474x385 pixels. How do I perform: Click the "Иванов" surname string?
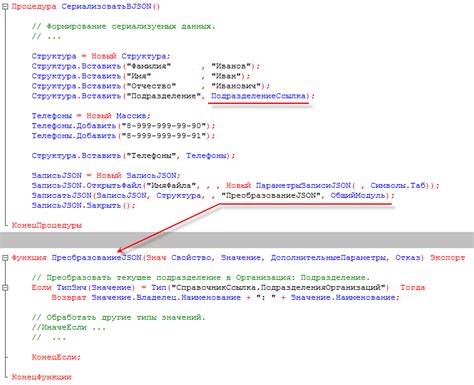point(231,66)
